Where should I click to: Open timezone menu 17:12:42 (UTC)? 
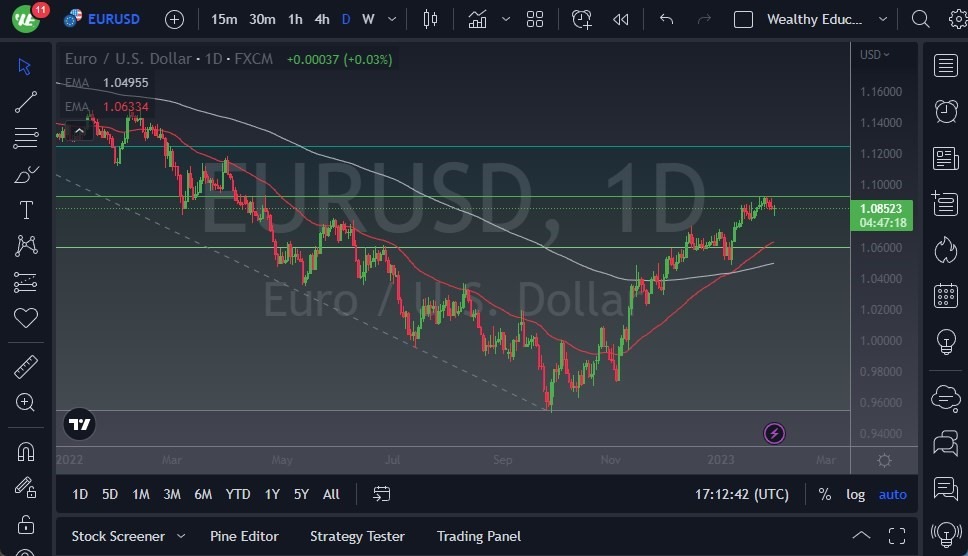click(x=742, y=494)
